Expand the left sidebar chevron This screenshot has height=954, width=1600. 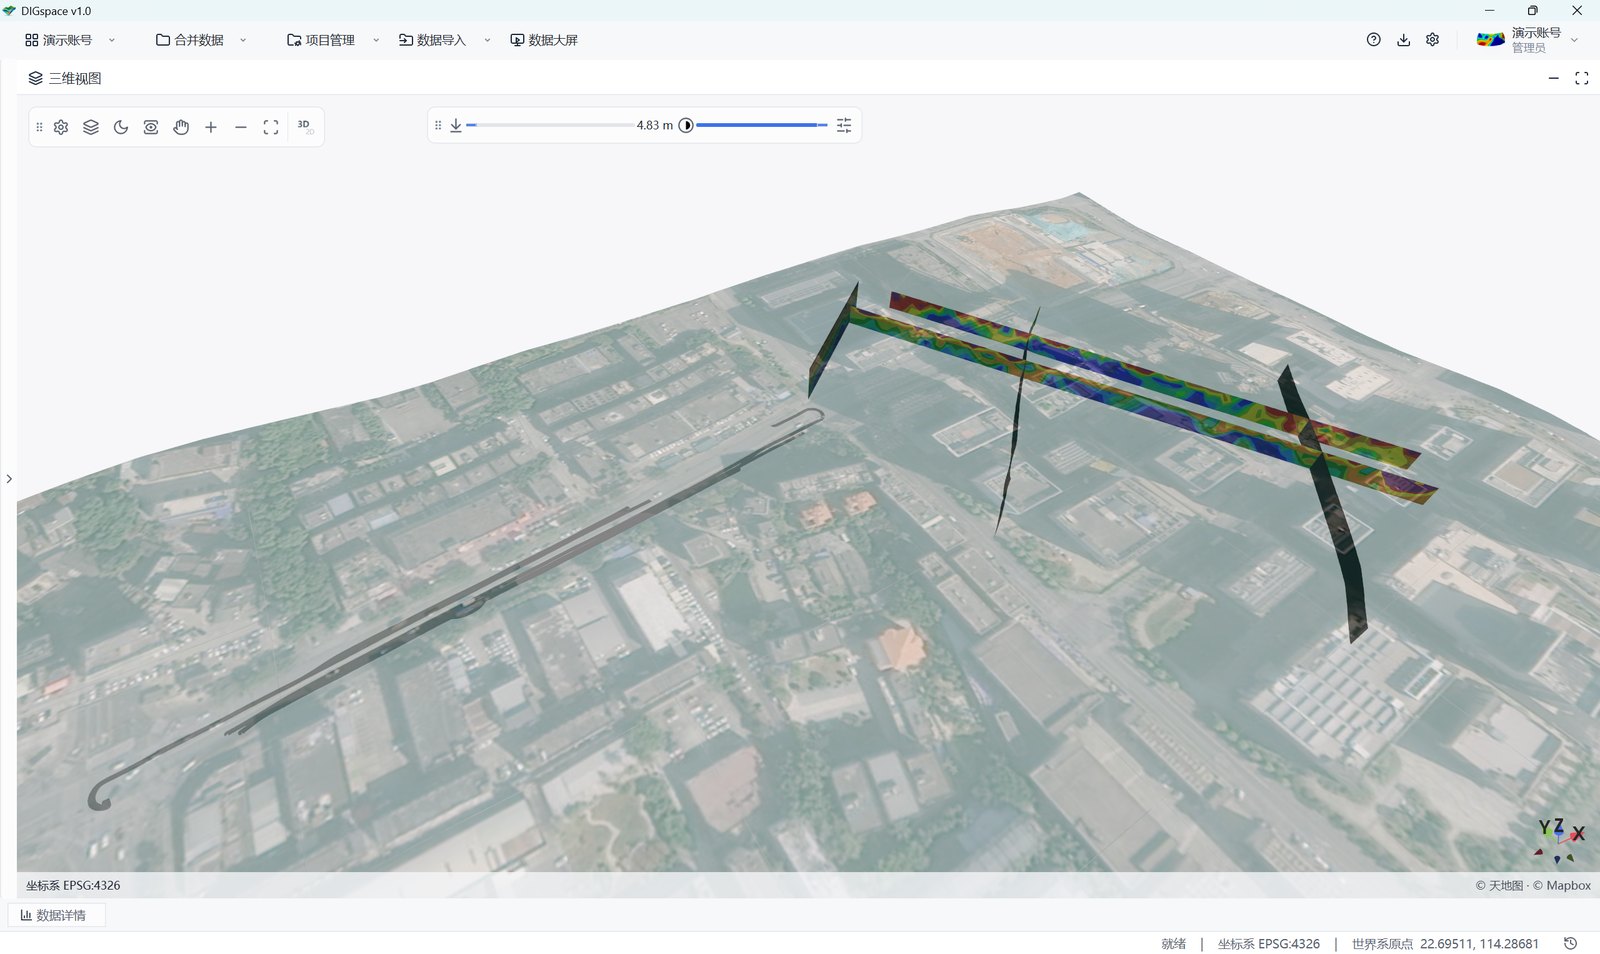tap(9, 479)
